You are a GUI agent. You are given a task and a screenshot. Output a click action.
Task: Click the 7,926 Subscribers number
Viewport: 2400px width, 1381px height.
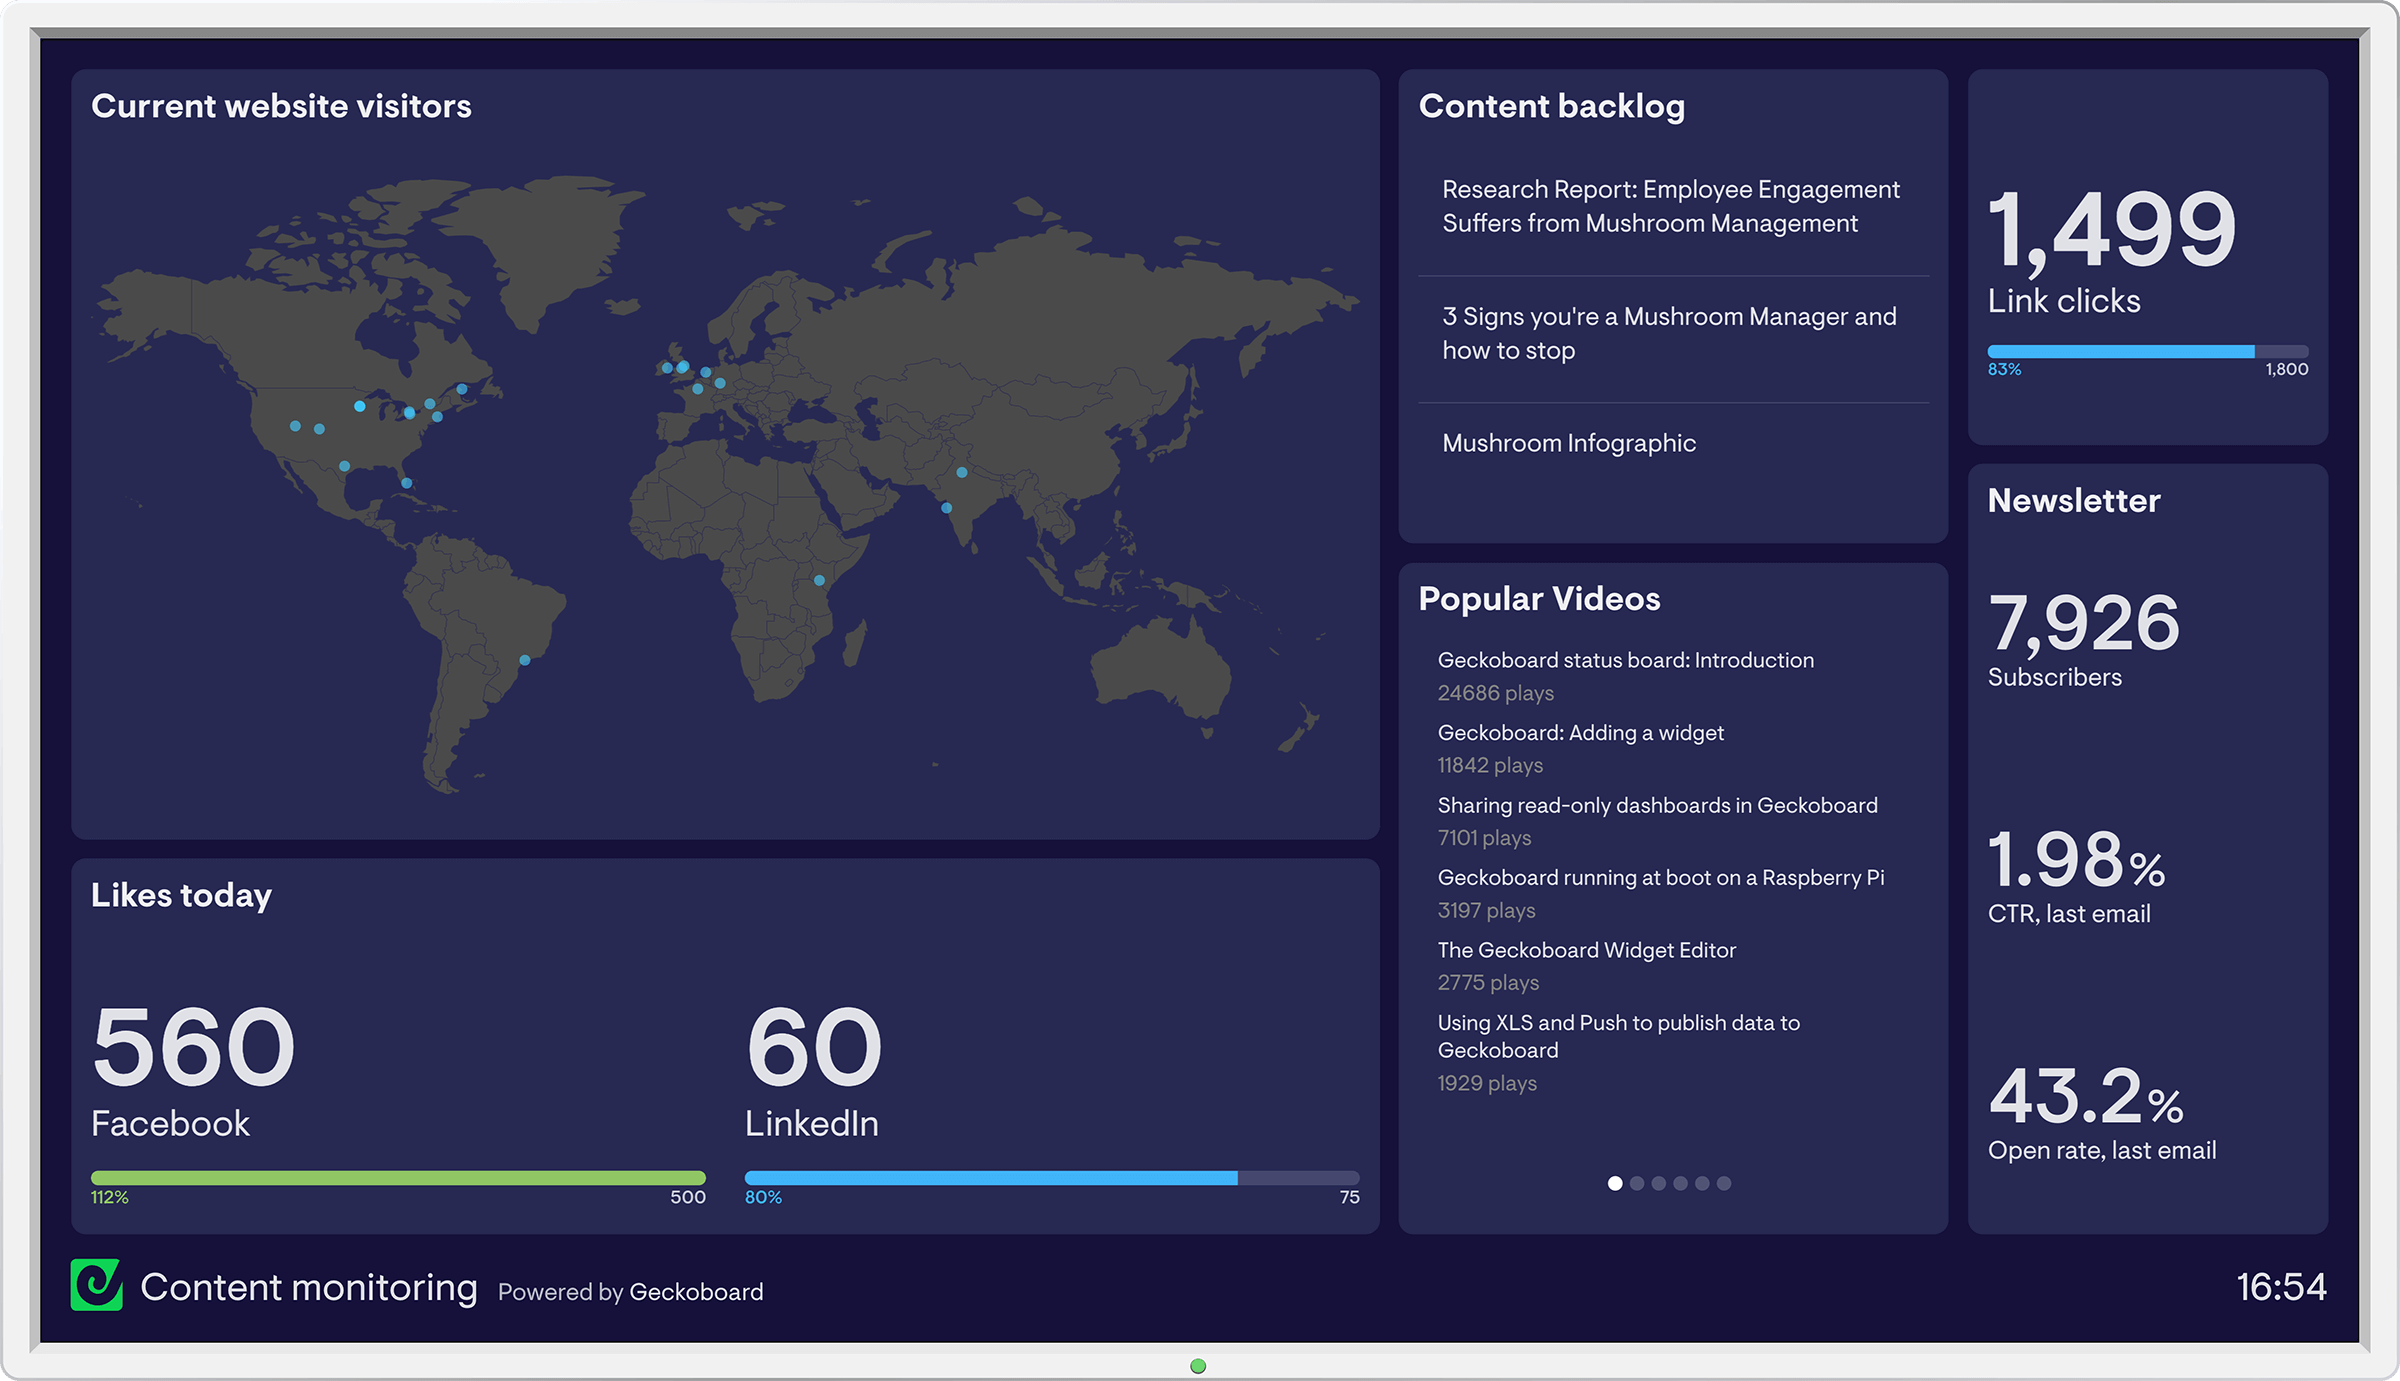click(2083, 623)
